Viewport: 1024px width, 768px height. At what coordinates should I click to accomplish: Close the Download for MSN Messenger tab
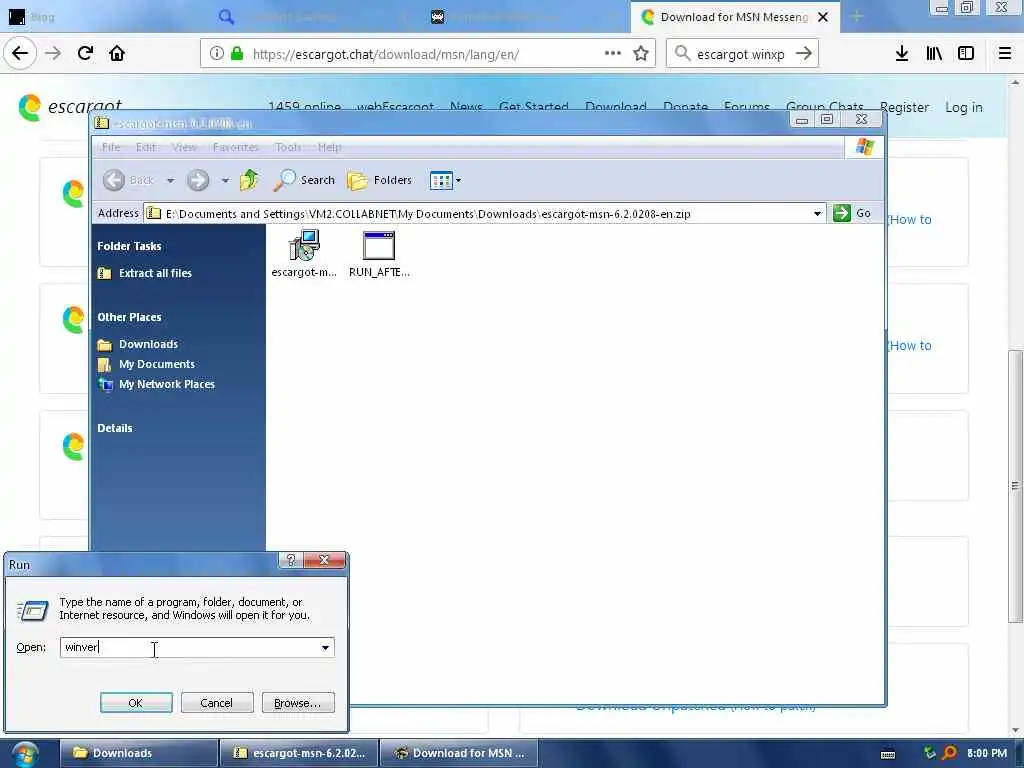pos(823,17)
